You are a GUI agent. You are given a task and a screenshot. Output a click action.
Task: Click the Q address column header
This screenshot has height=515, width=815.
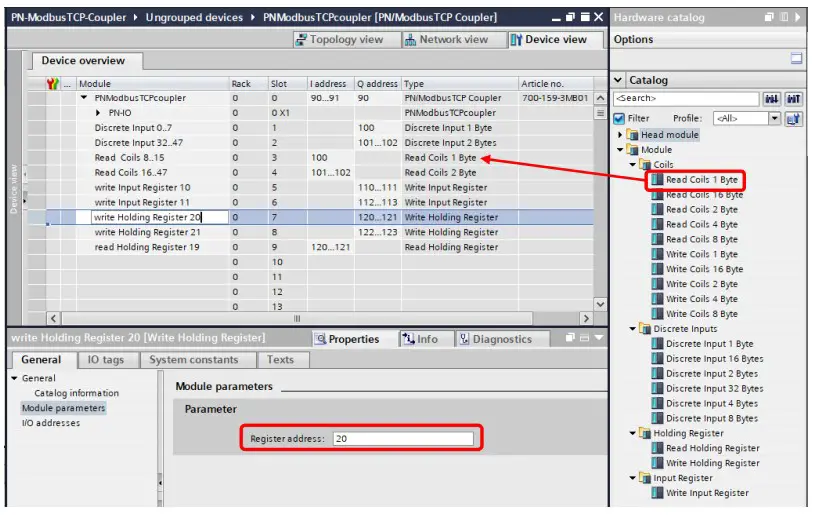pos(377,84)
